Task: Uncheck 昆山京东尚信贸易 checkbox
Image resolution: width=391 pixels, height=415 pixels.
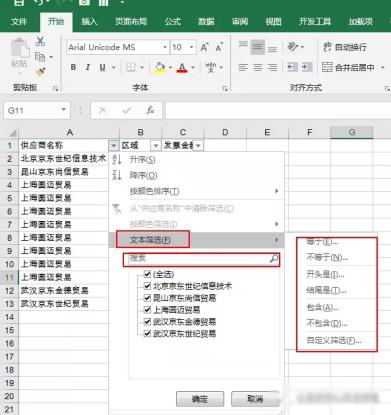Action: pos(147,298)
